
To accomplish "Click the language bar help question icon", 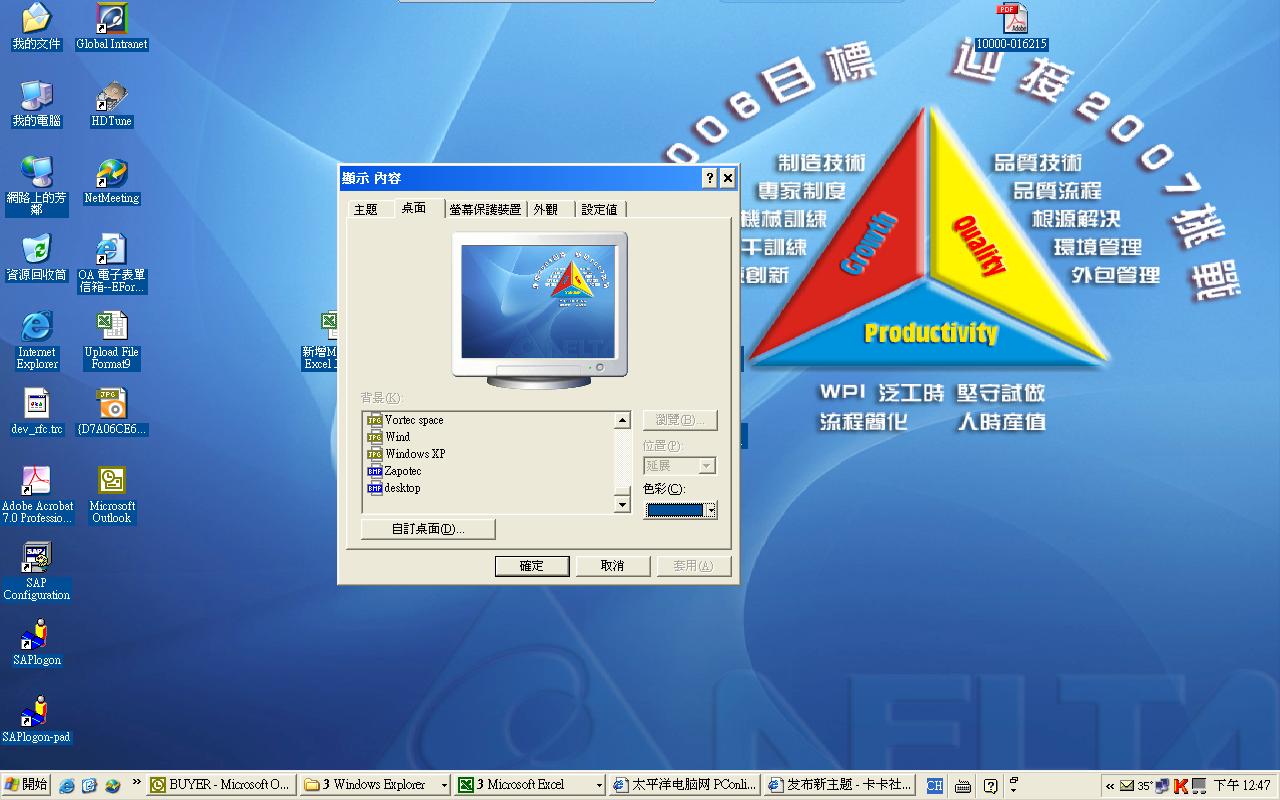I will [990, 786].
